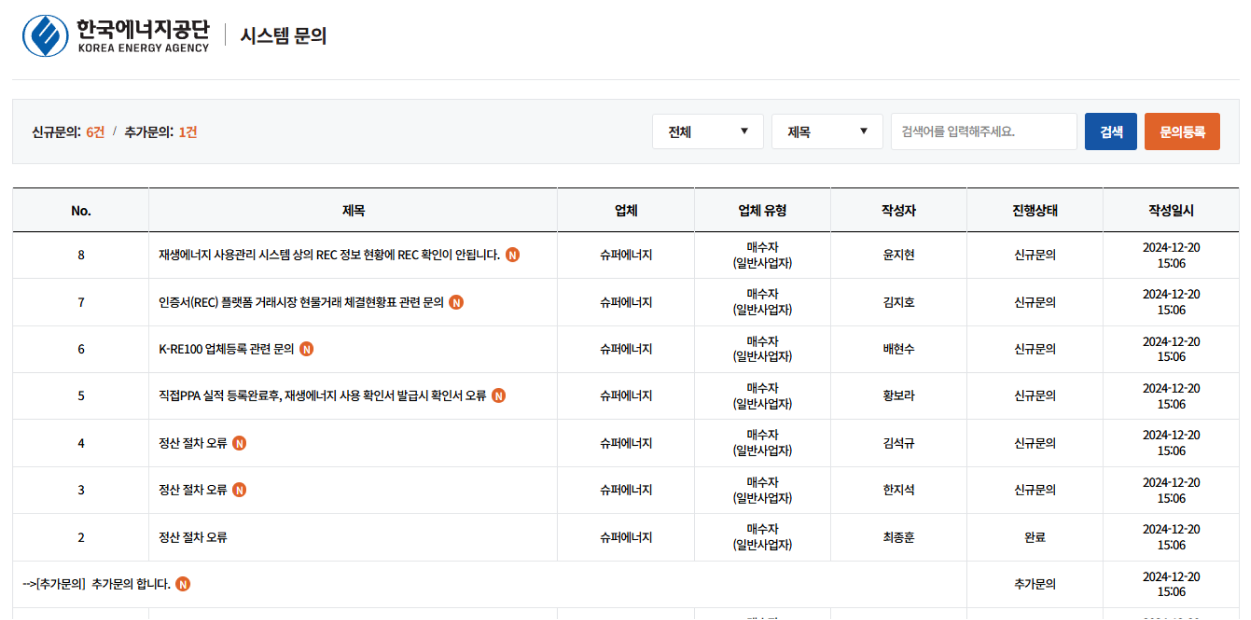This screenshot has height=620, width=1251.
Task: Click the Korea Energy Agency logo
Action: (x=116, y=35)
